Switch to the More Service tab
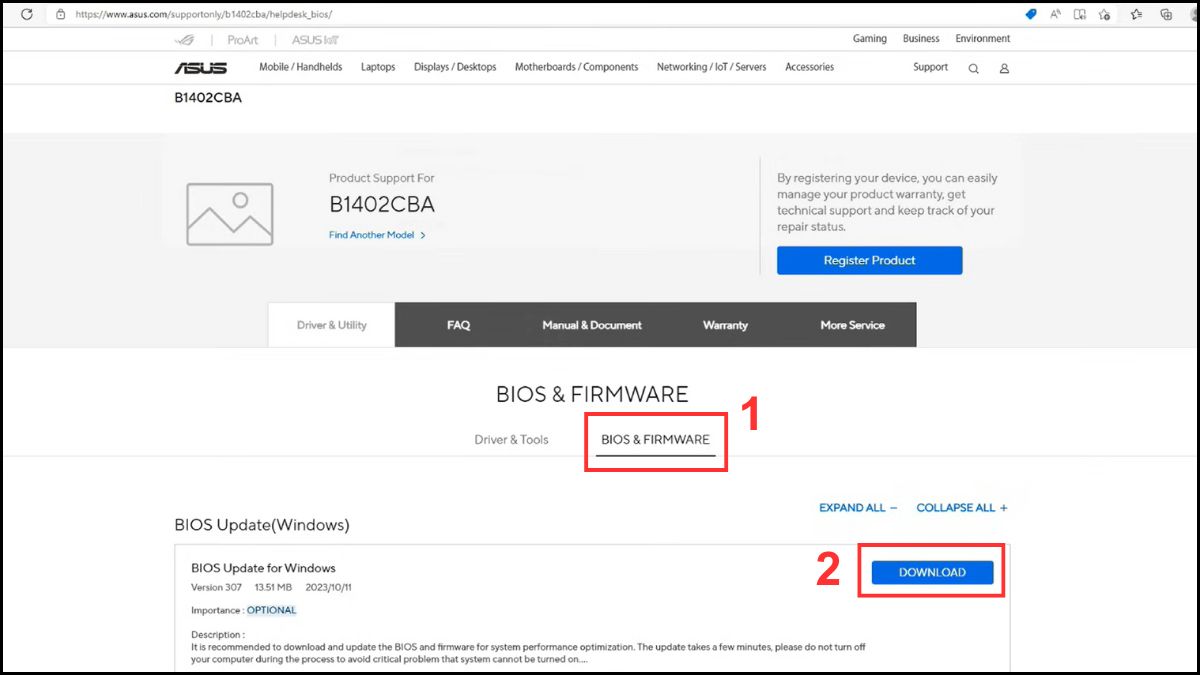The width and height of the screenshot is (1200, 675). click(x=852, y=325)
